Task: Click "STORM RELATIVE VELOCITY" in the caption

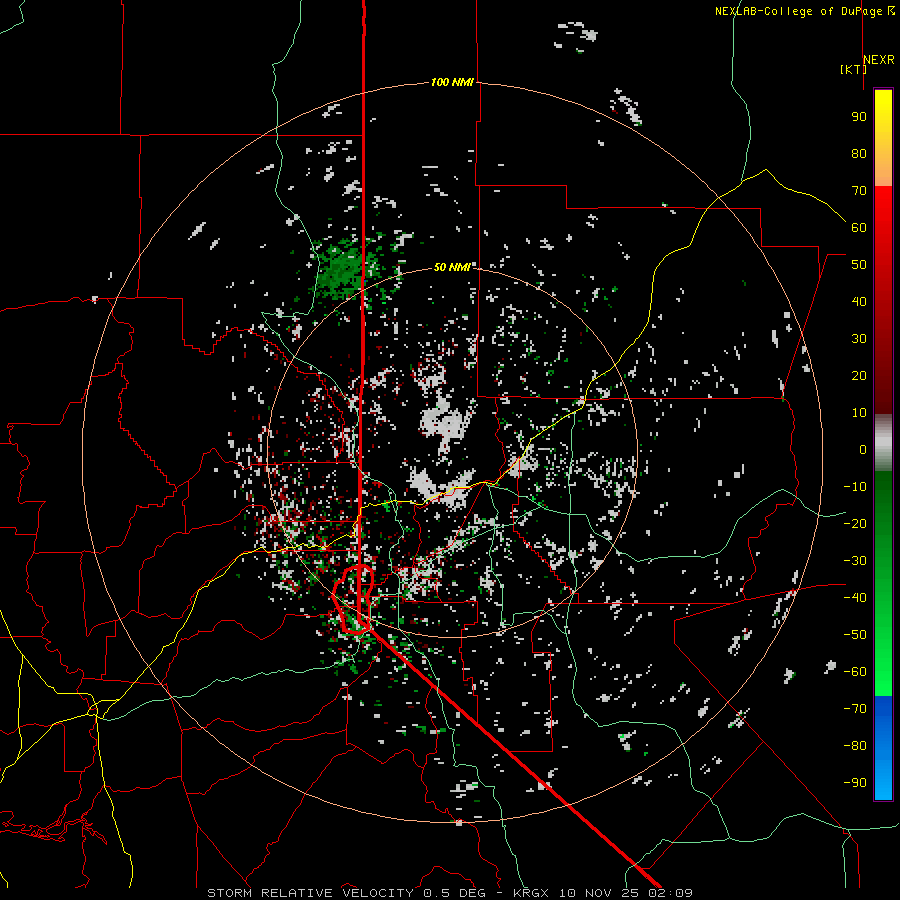Action: [311, 893]
